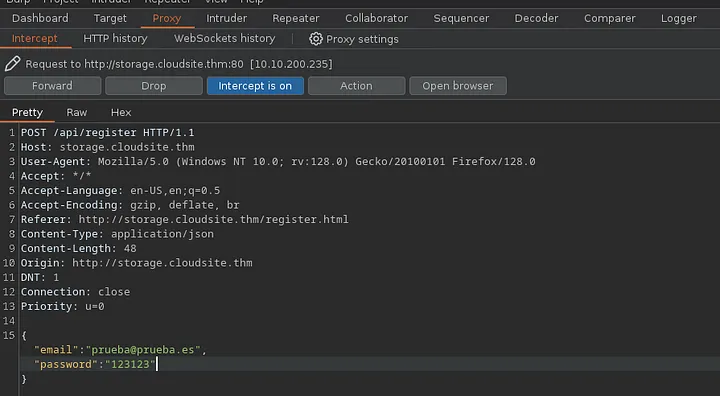Switch to WebSockets history sub-tab
This screenshot has height=396, width=720.
pos(225,39)
